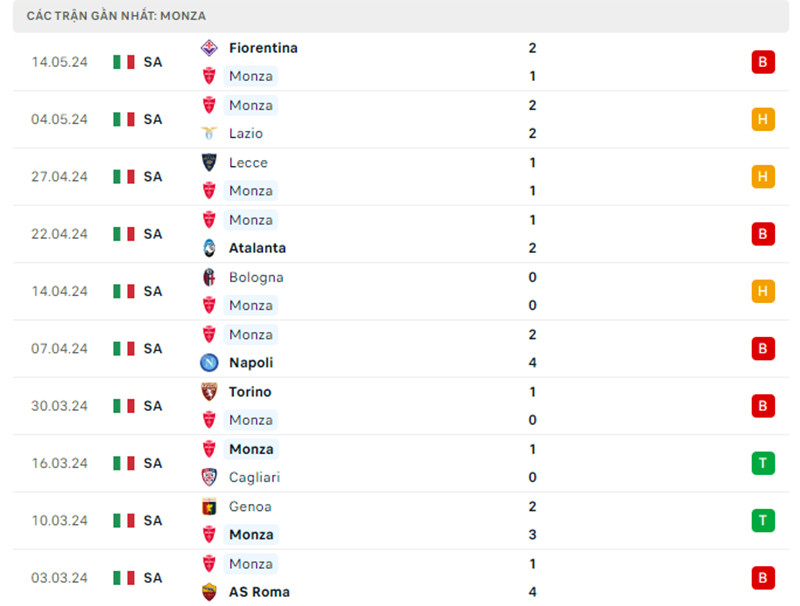The width and height of the screenshot is (800, 606).
Task: Click the Cagliari club crest icon
Action: (x=210, y=477)
